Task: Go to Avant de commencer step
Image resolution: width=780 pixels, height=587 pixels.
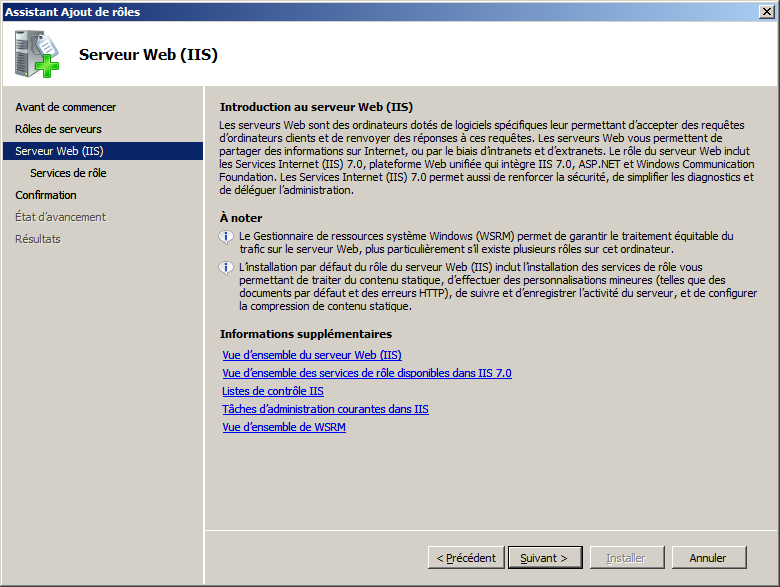Action: [65, 107]
